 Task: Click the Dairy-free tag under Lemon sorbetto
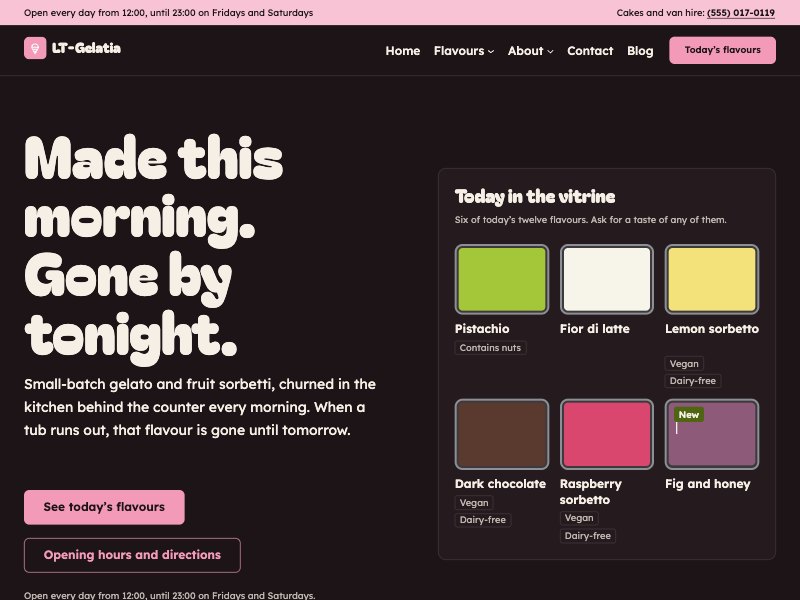pos(692,381)
